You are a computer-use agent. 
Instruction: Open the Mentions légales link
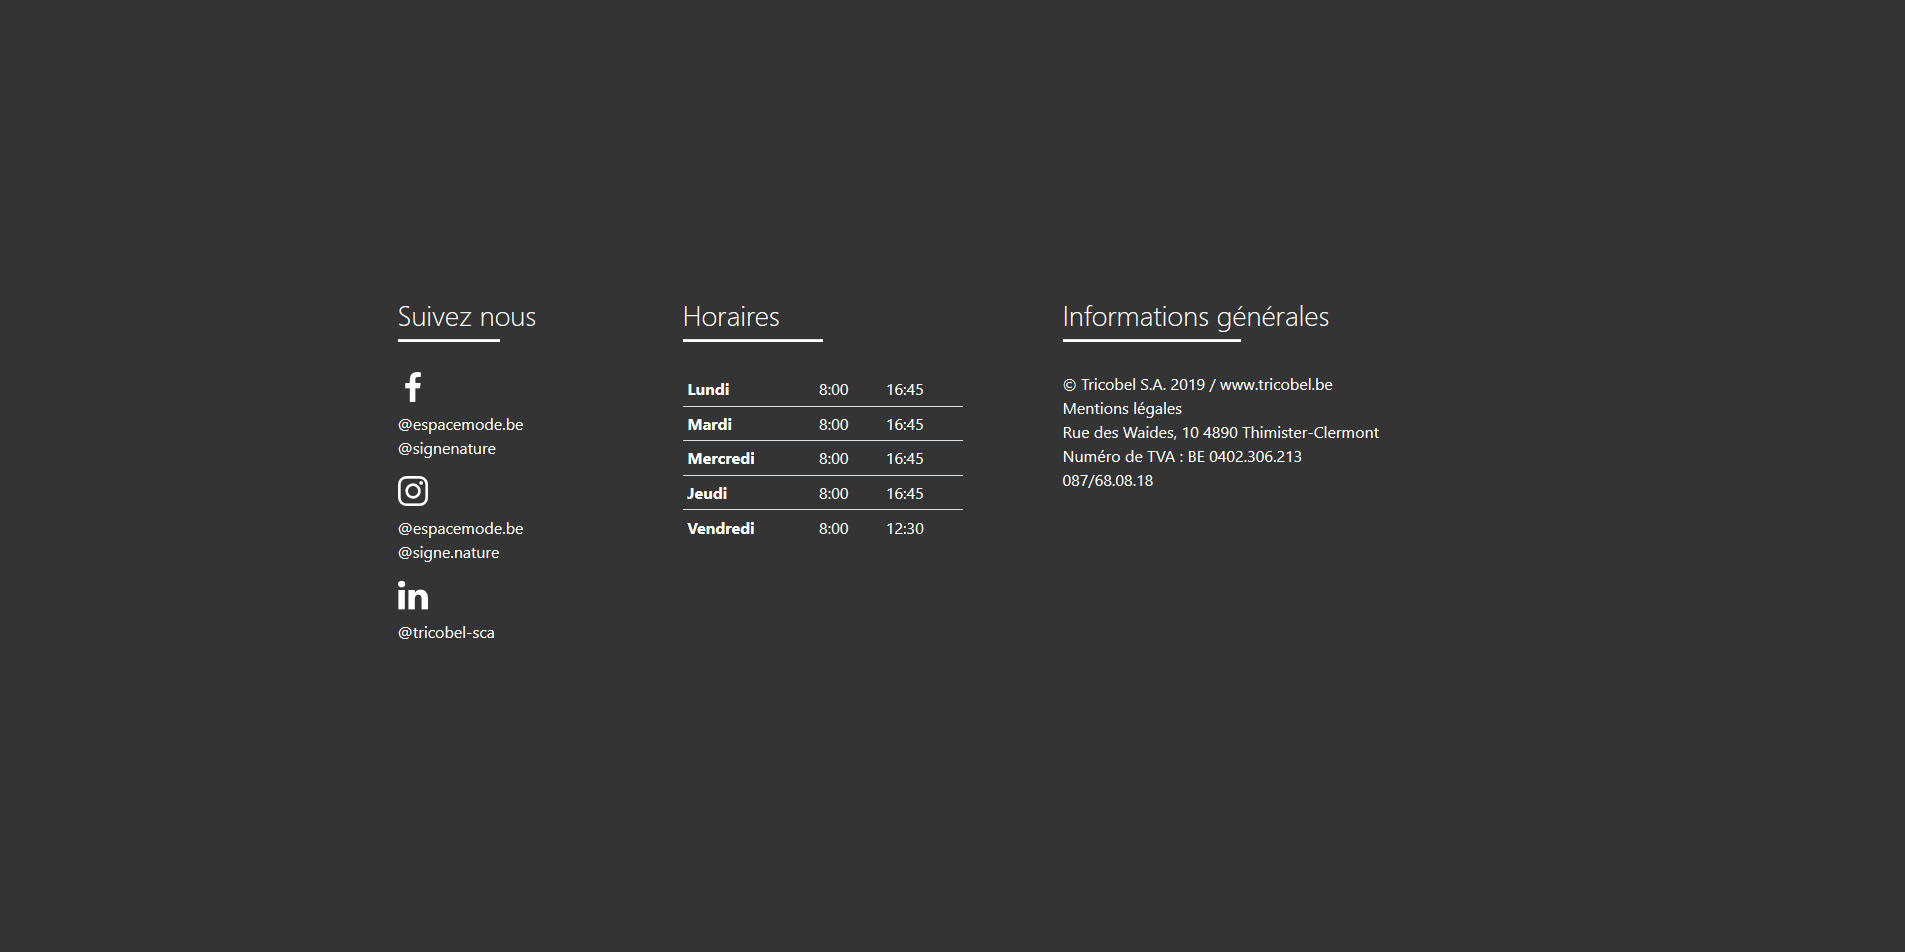pyautogui.click(x=1122, y=408)
